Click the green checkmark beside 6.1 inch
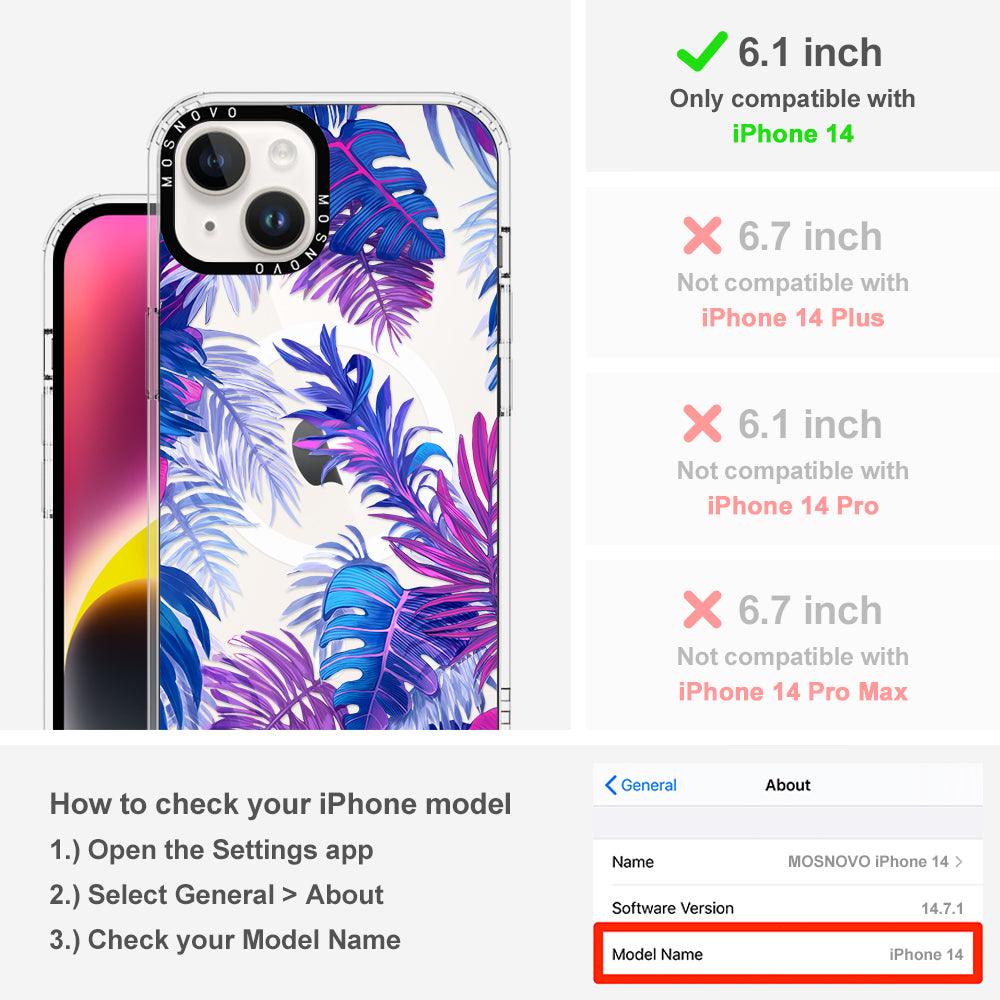Screen dimensions: 1000x1000 702,51
